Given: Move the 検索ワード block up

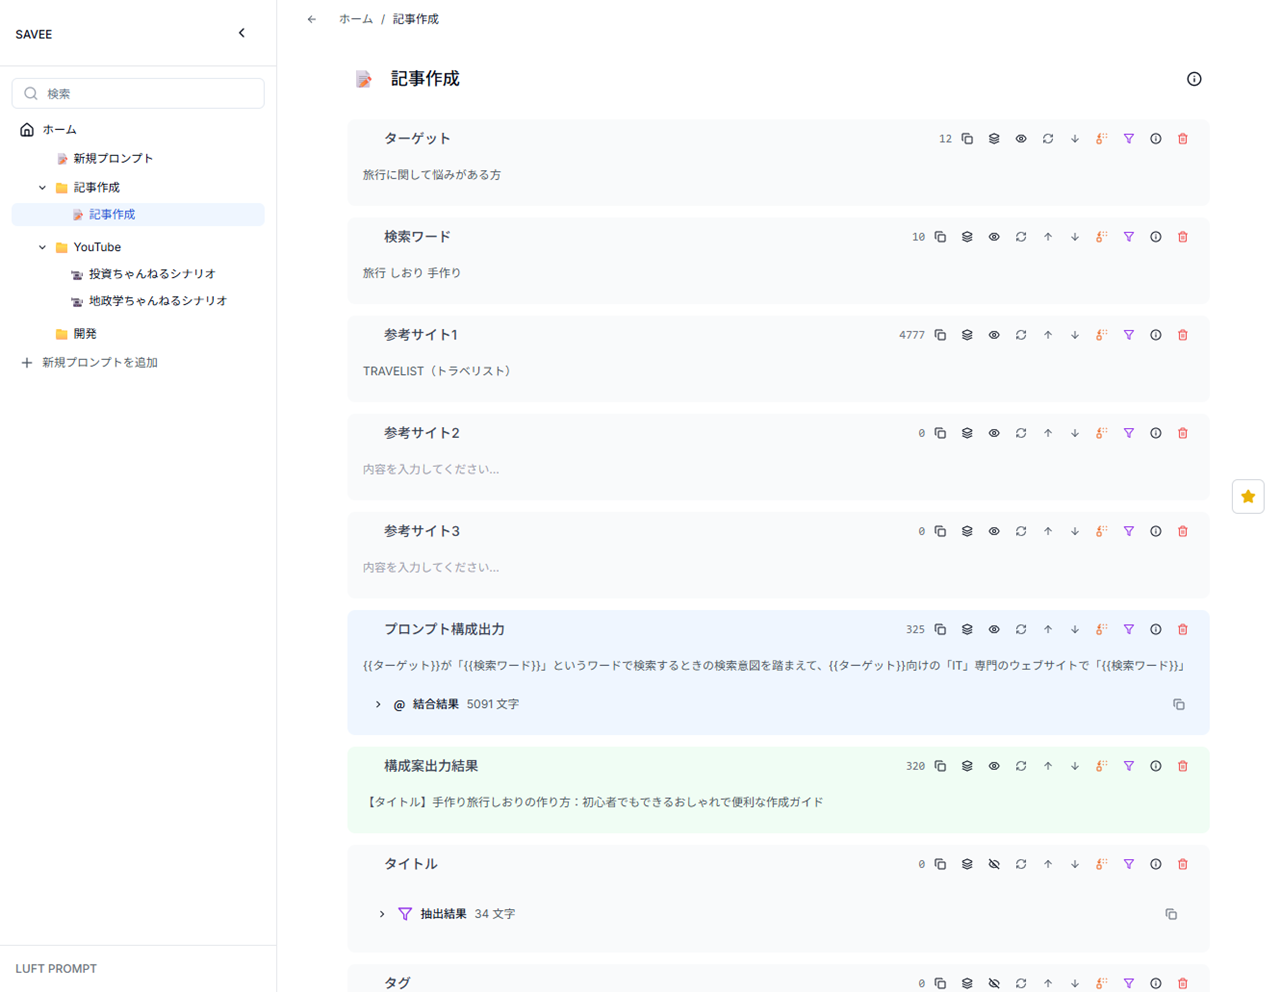Looking at the screenshot, I should (x=1048, y=237).
